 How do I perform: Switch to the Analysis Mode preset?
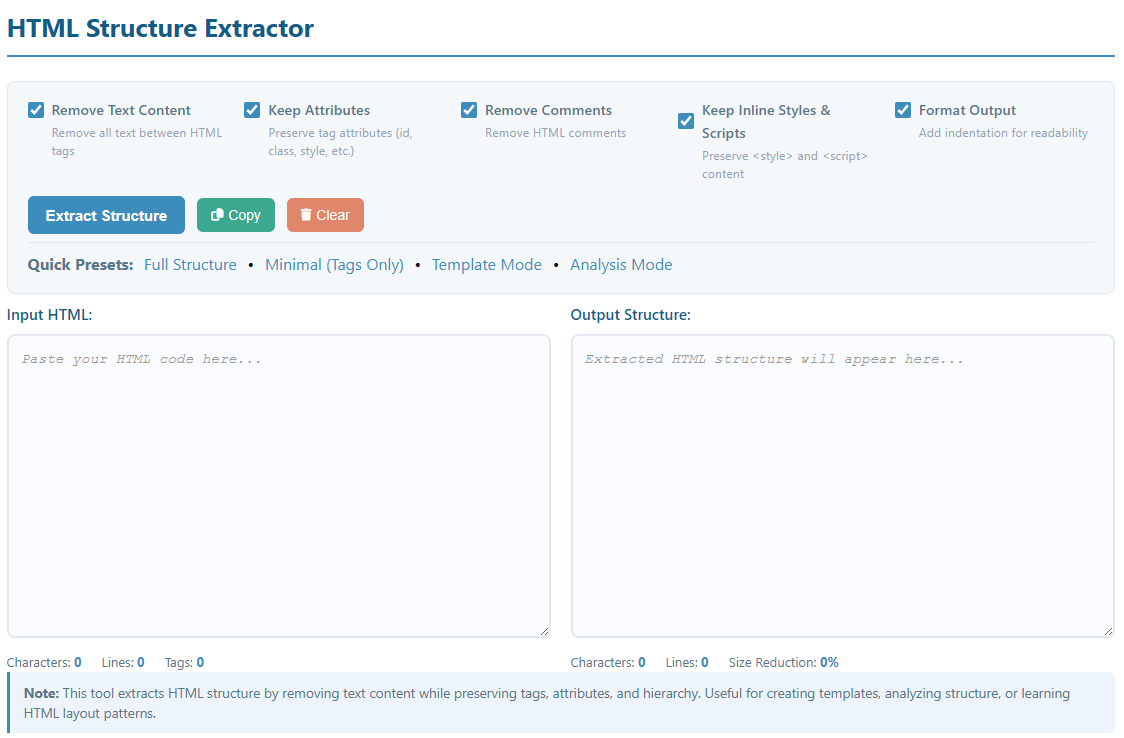point(621,265)
